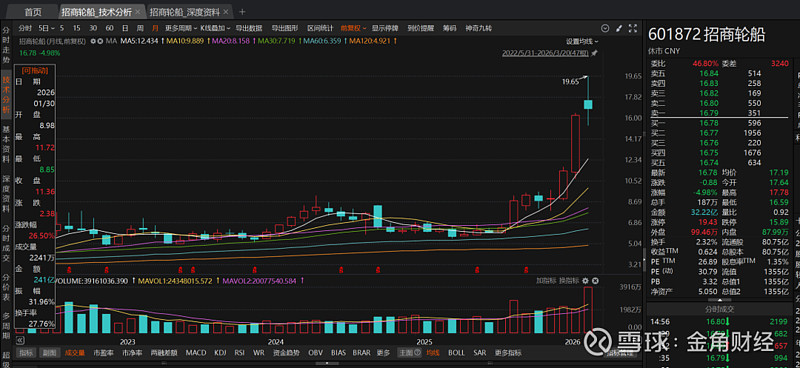Select RSI sub-chart indicator

click(x=239, y=353)
